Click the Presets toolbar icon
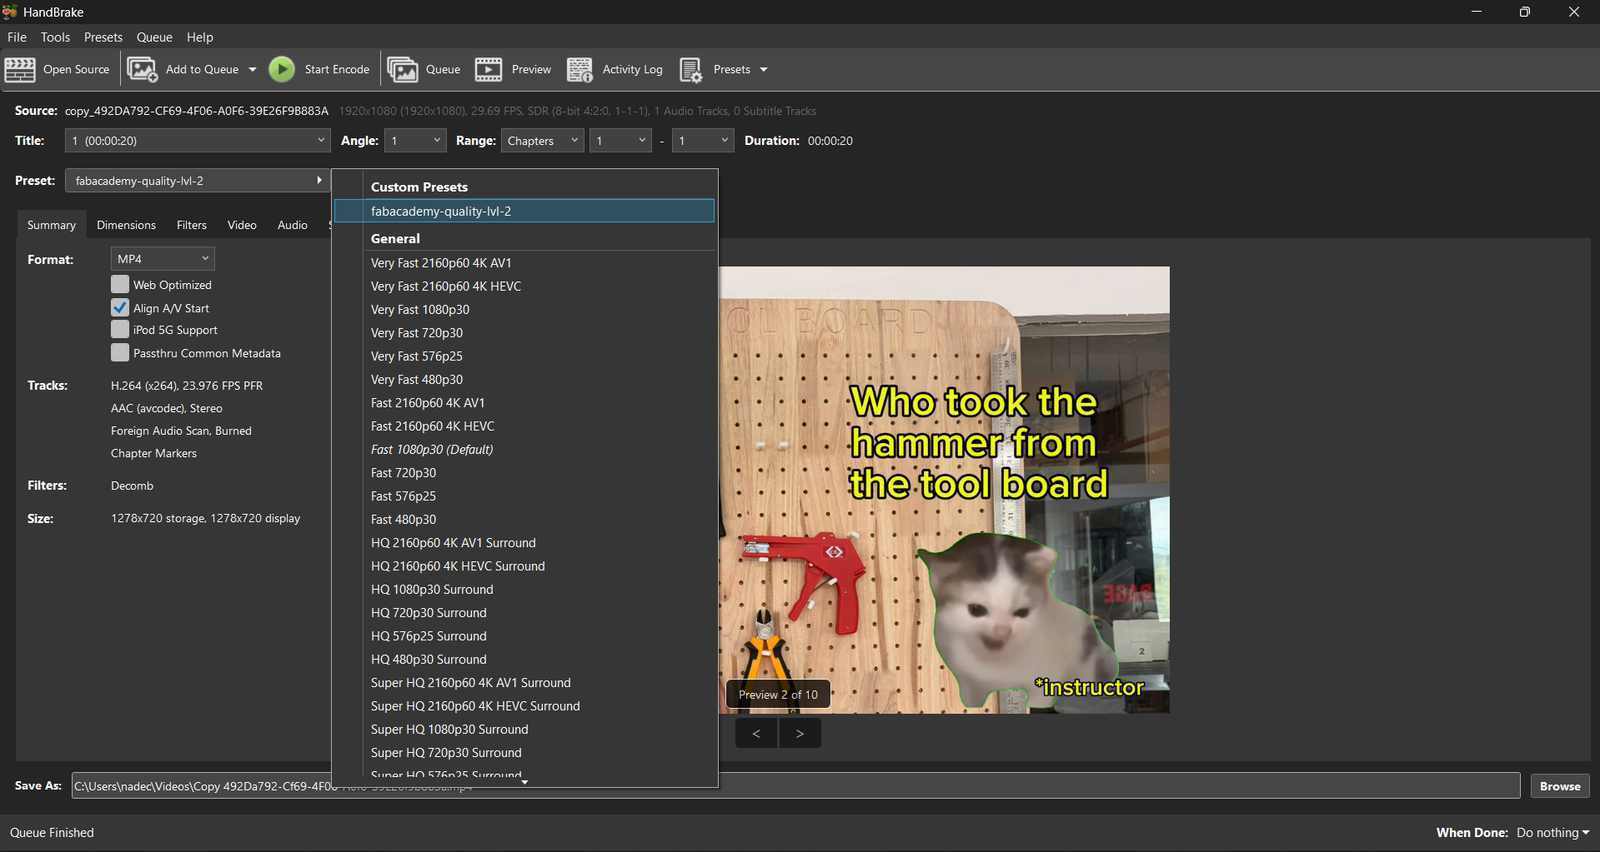1600x852 pixels. click(691, 70)
